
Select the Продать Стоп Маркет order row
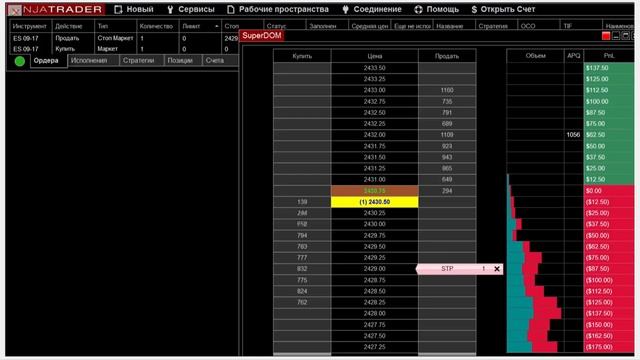coord(124,38)
